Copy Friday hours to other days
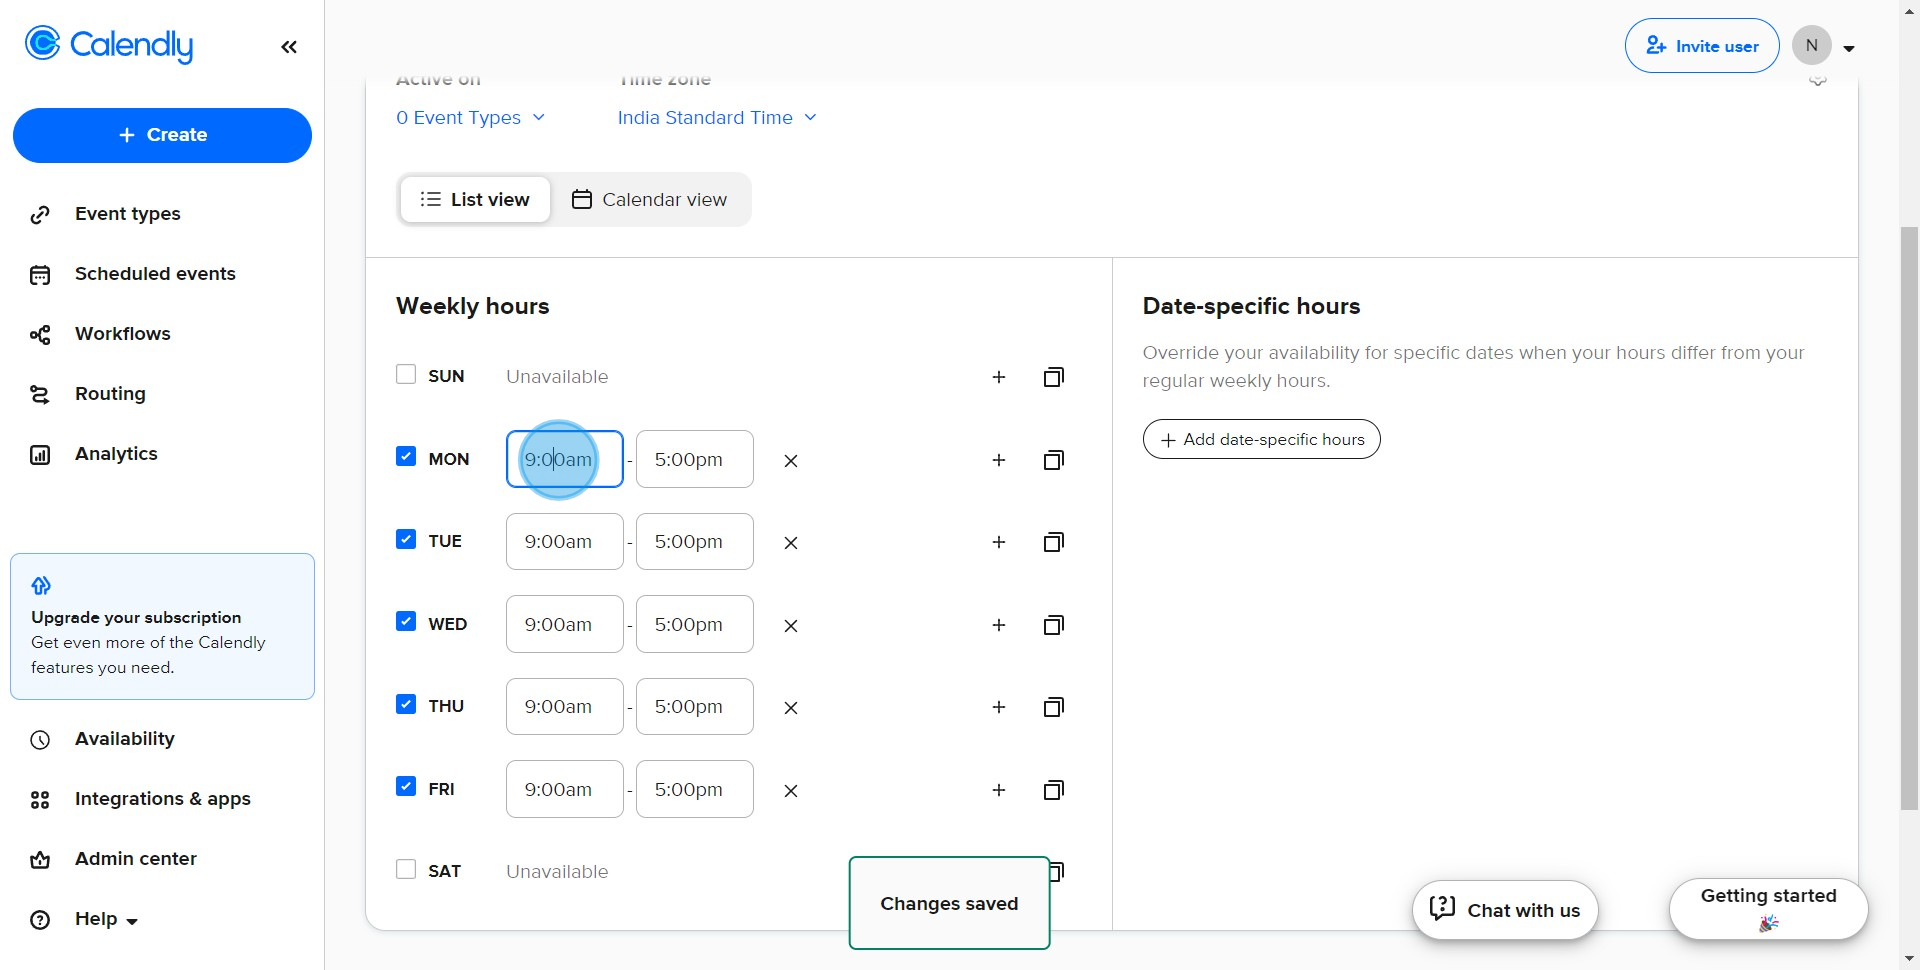Screen dimensions: 1920x970 tap(1053, 790)
